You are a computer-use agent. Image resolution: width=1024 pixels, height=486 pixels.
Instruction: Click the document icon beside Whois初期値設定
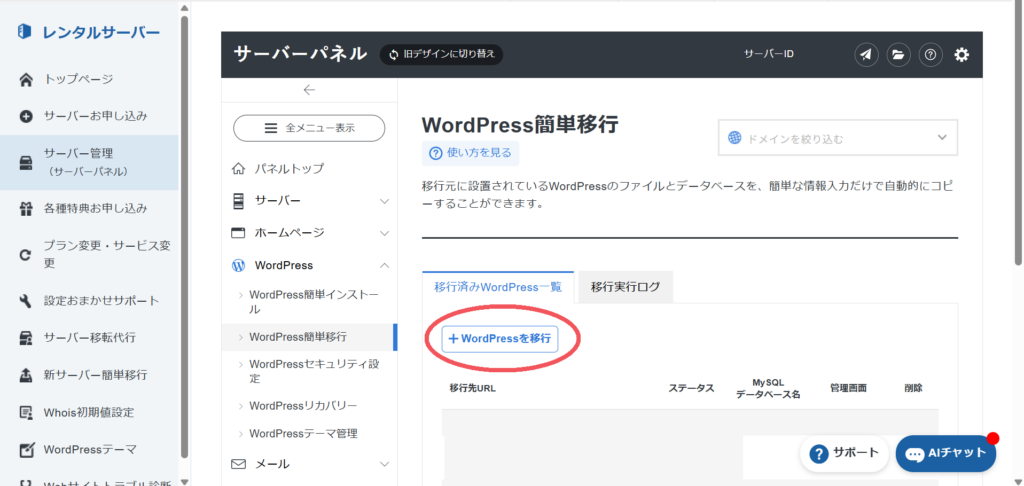tap(25, 413)
